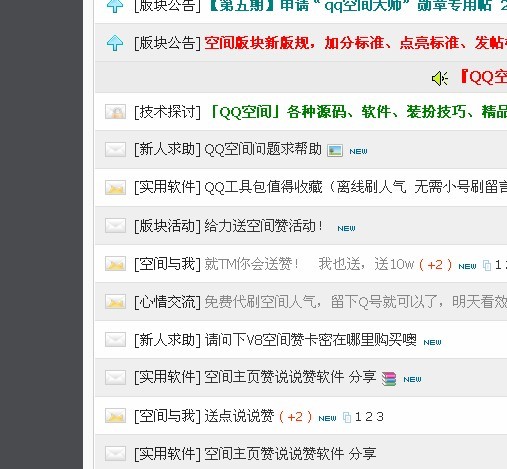
Task: Click the locked envelope icon for [技术探讨] thread
Action: pos(115,112)
